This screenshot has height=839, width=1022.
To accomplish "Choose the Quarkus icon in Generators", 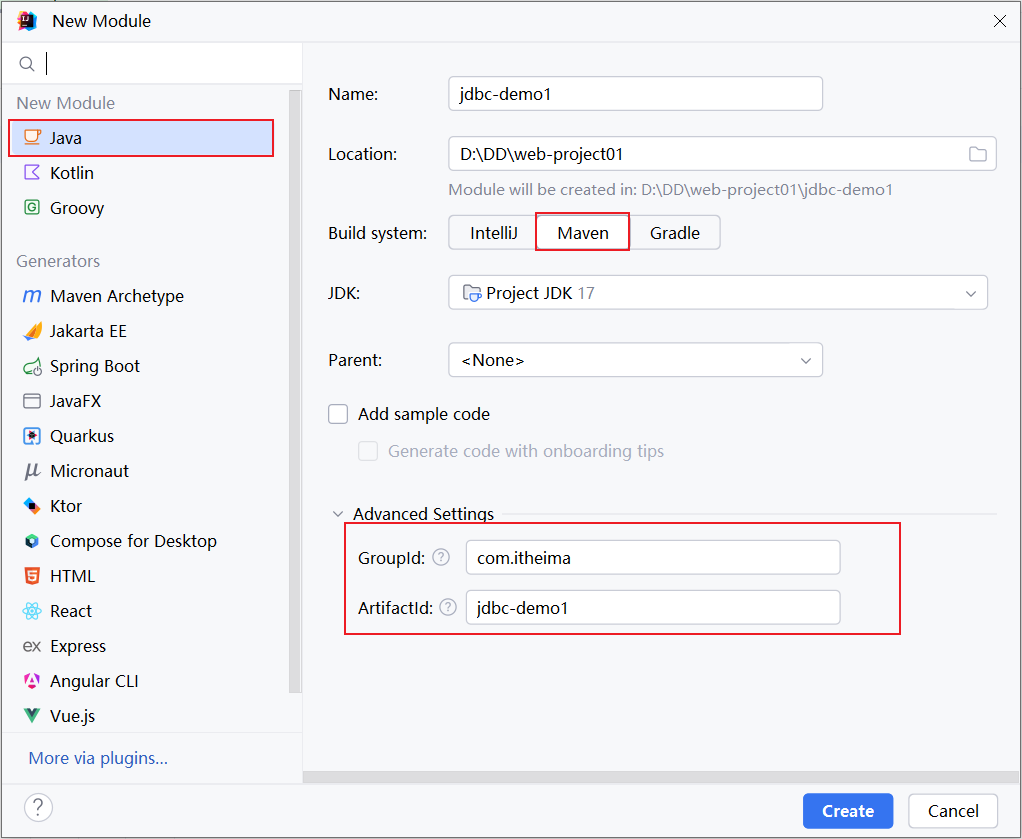I will click(31, 436).
